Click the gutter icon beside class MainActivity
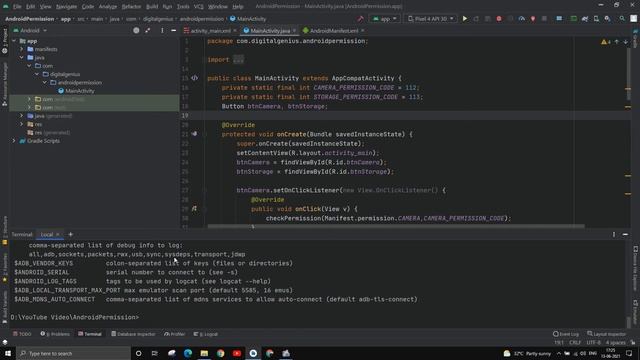Image resolution: width=640 pixels, height=360 pixels. 195,78
